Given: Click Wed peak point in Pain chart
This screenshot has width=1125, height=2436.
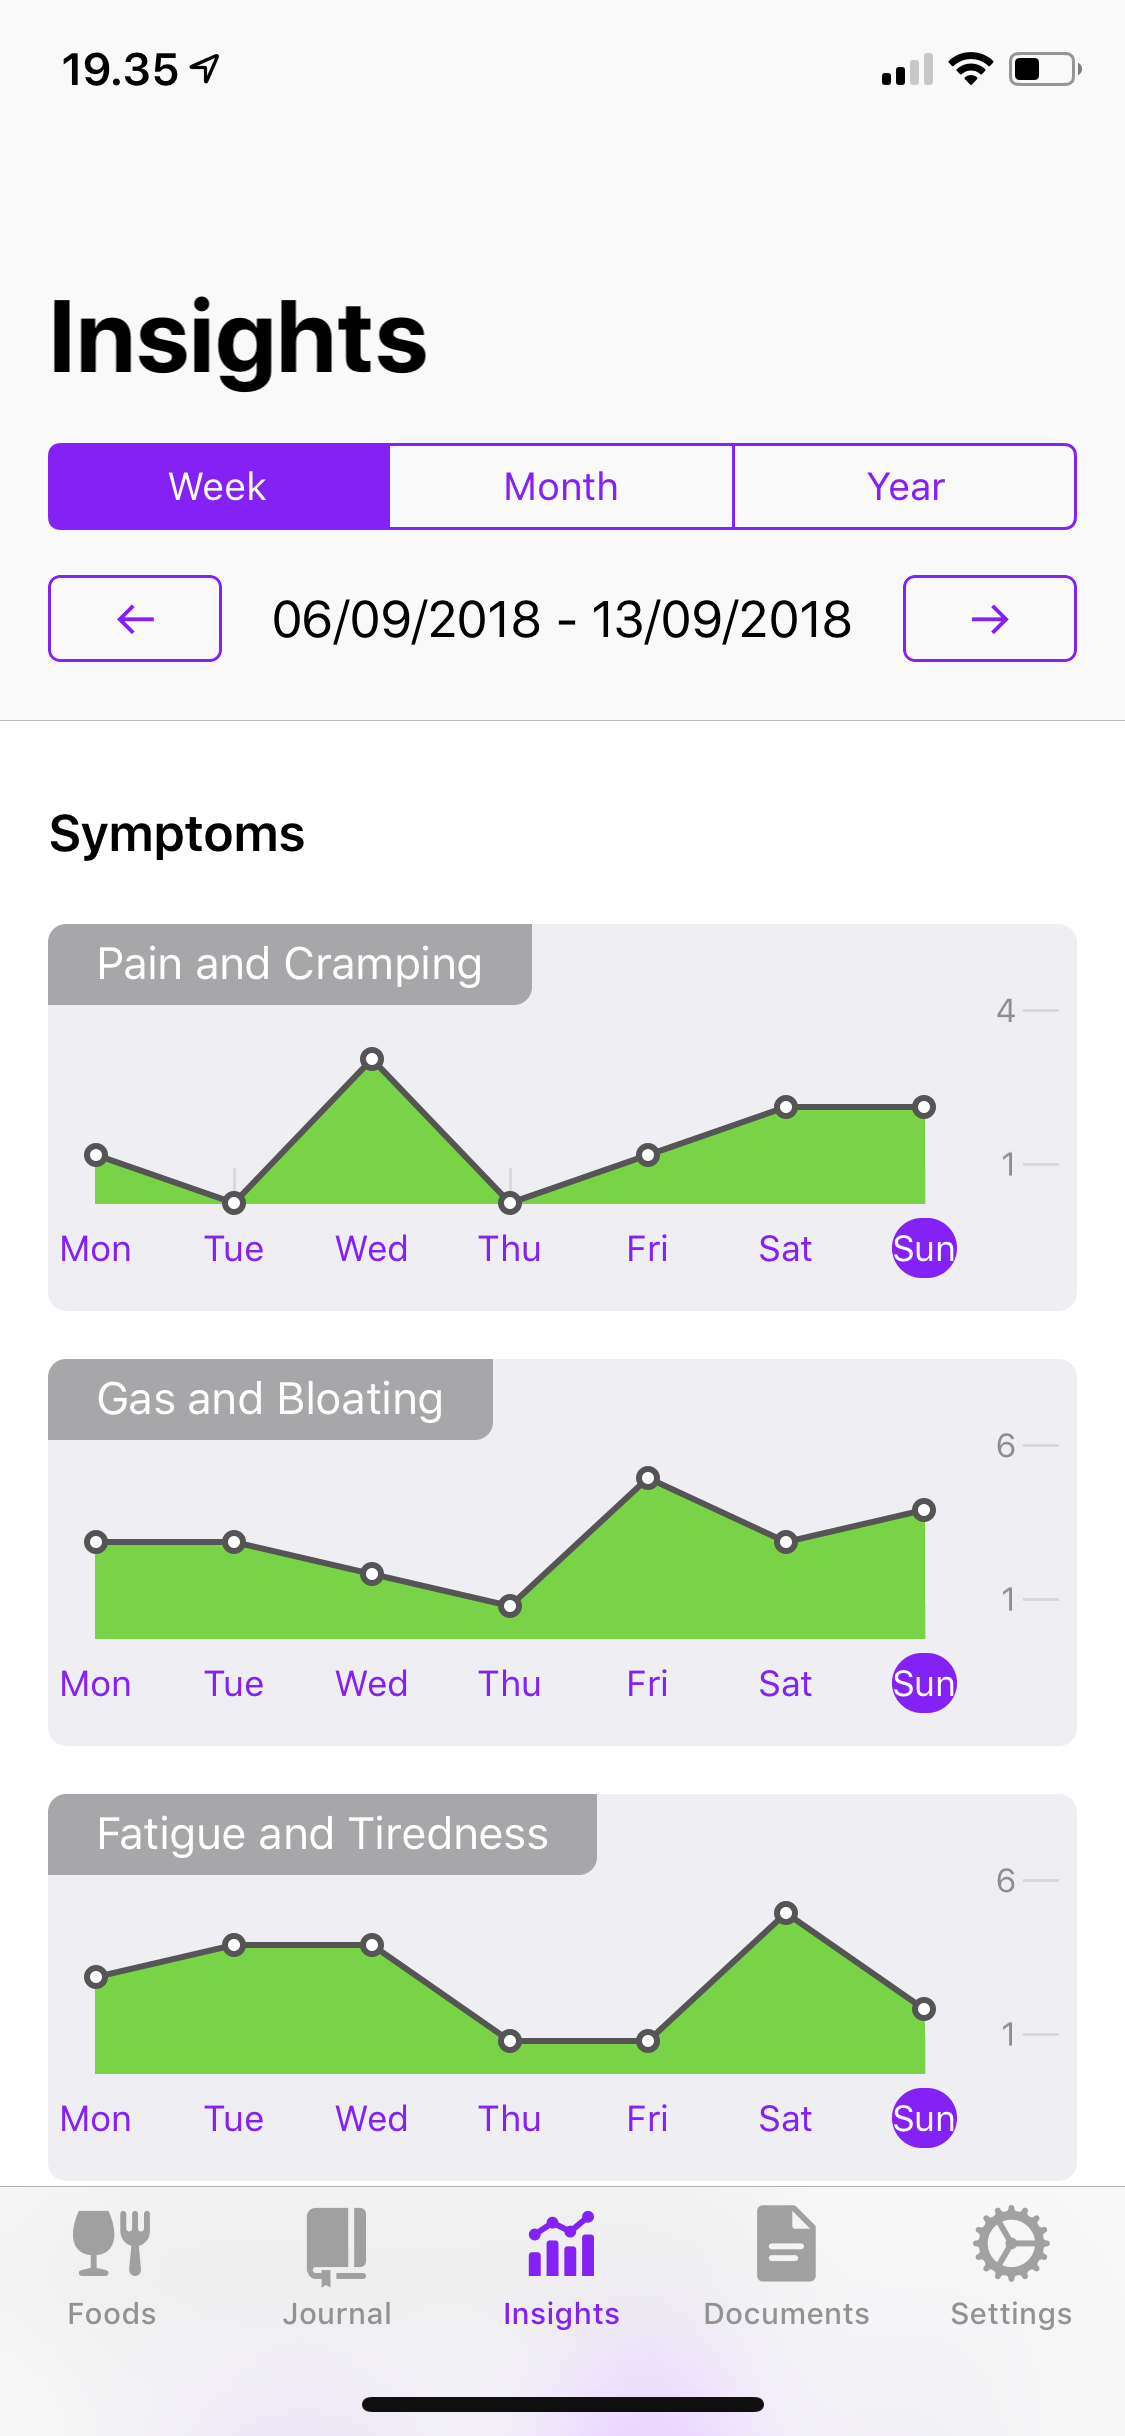Looking at the screenshot, I should click(372, 1059).
